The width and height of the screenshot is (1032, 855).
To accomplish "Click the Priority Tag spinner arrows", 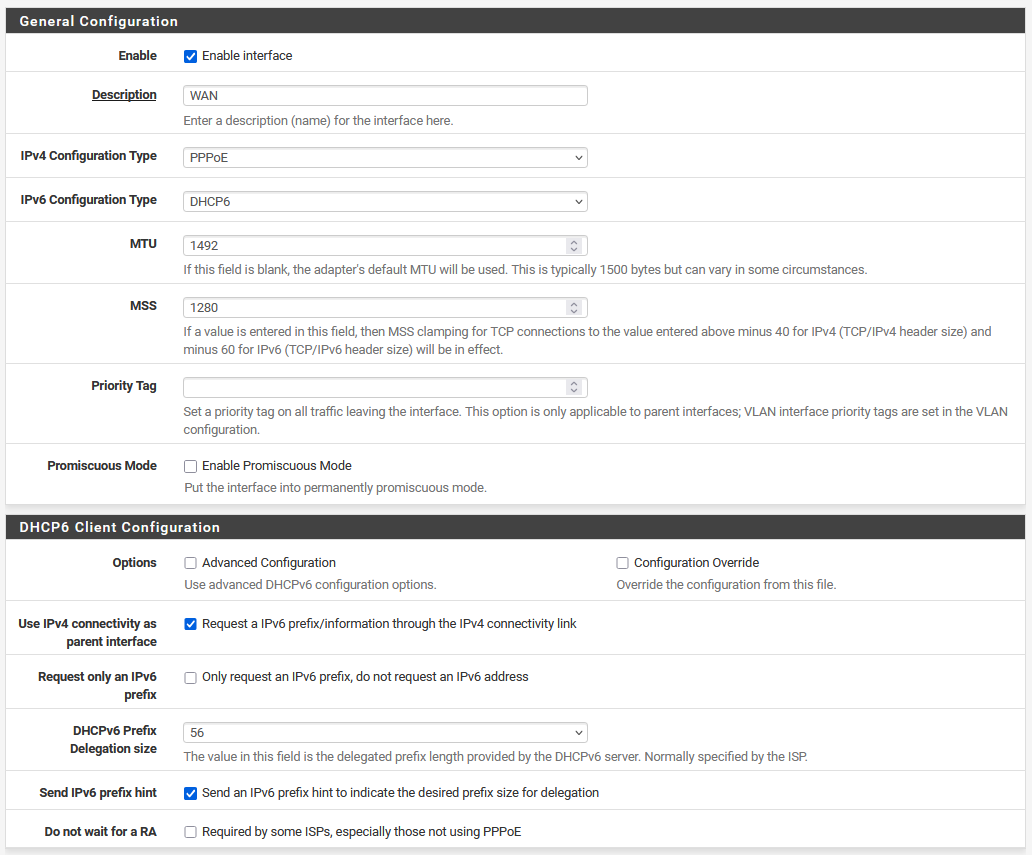I will tap(574, 388).
